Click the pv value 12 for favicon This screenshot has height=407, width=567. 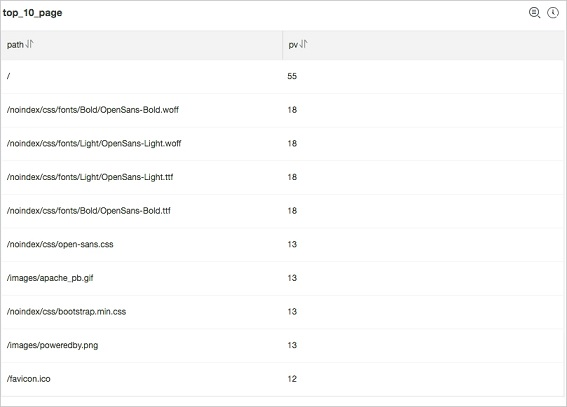[x=292, y=379]
